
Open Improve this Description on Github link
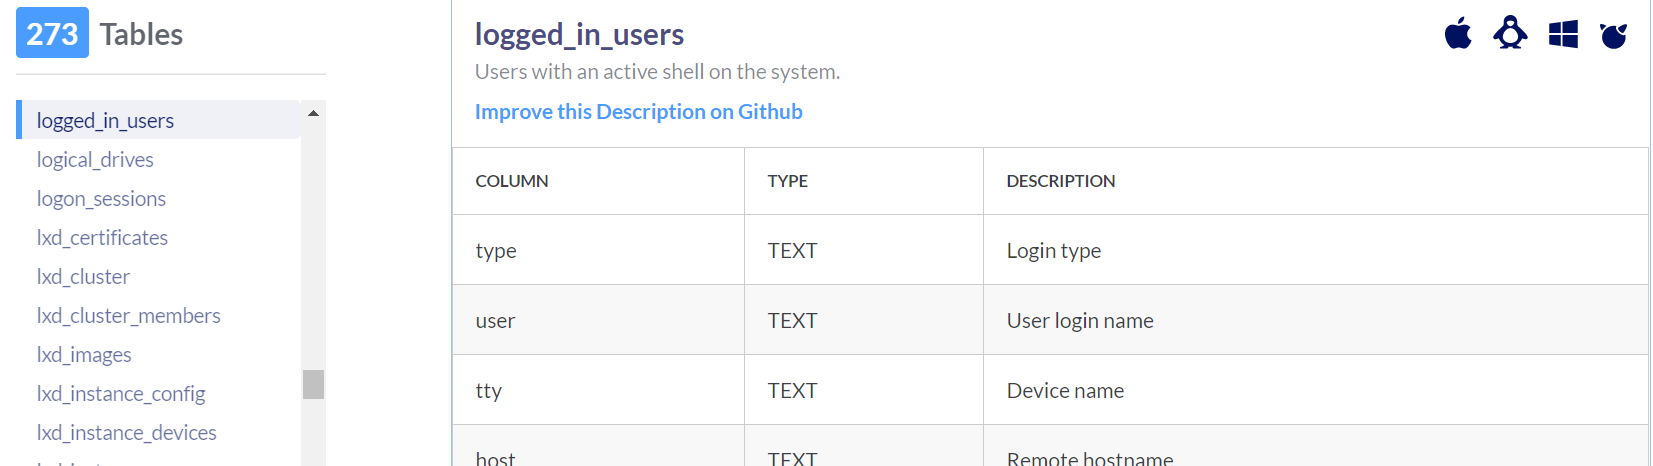point(638,112)
